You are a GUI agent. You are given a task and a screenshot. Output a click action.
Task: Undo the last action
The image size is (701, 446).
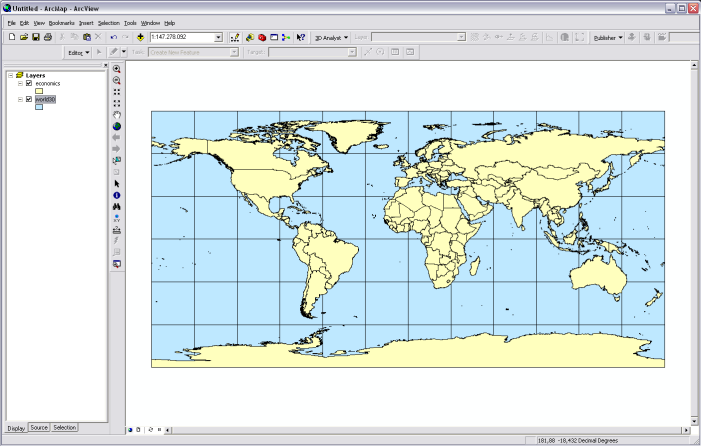pos(114,37)
